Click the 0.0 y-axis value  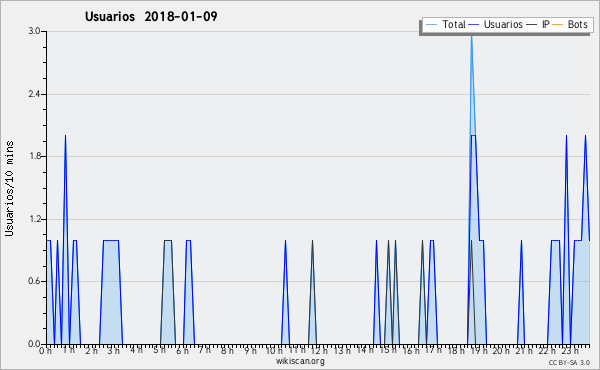34,344
